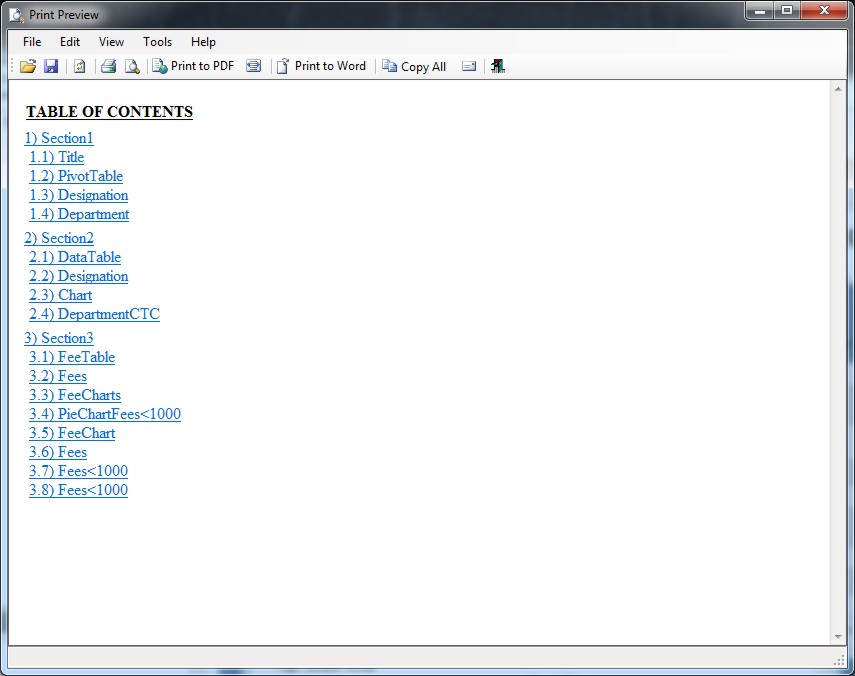
Task: Click the icon right of Copy All
Action: click(x=469, y=66)
